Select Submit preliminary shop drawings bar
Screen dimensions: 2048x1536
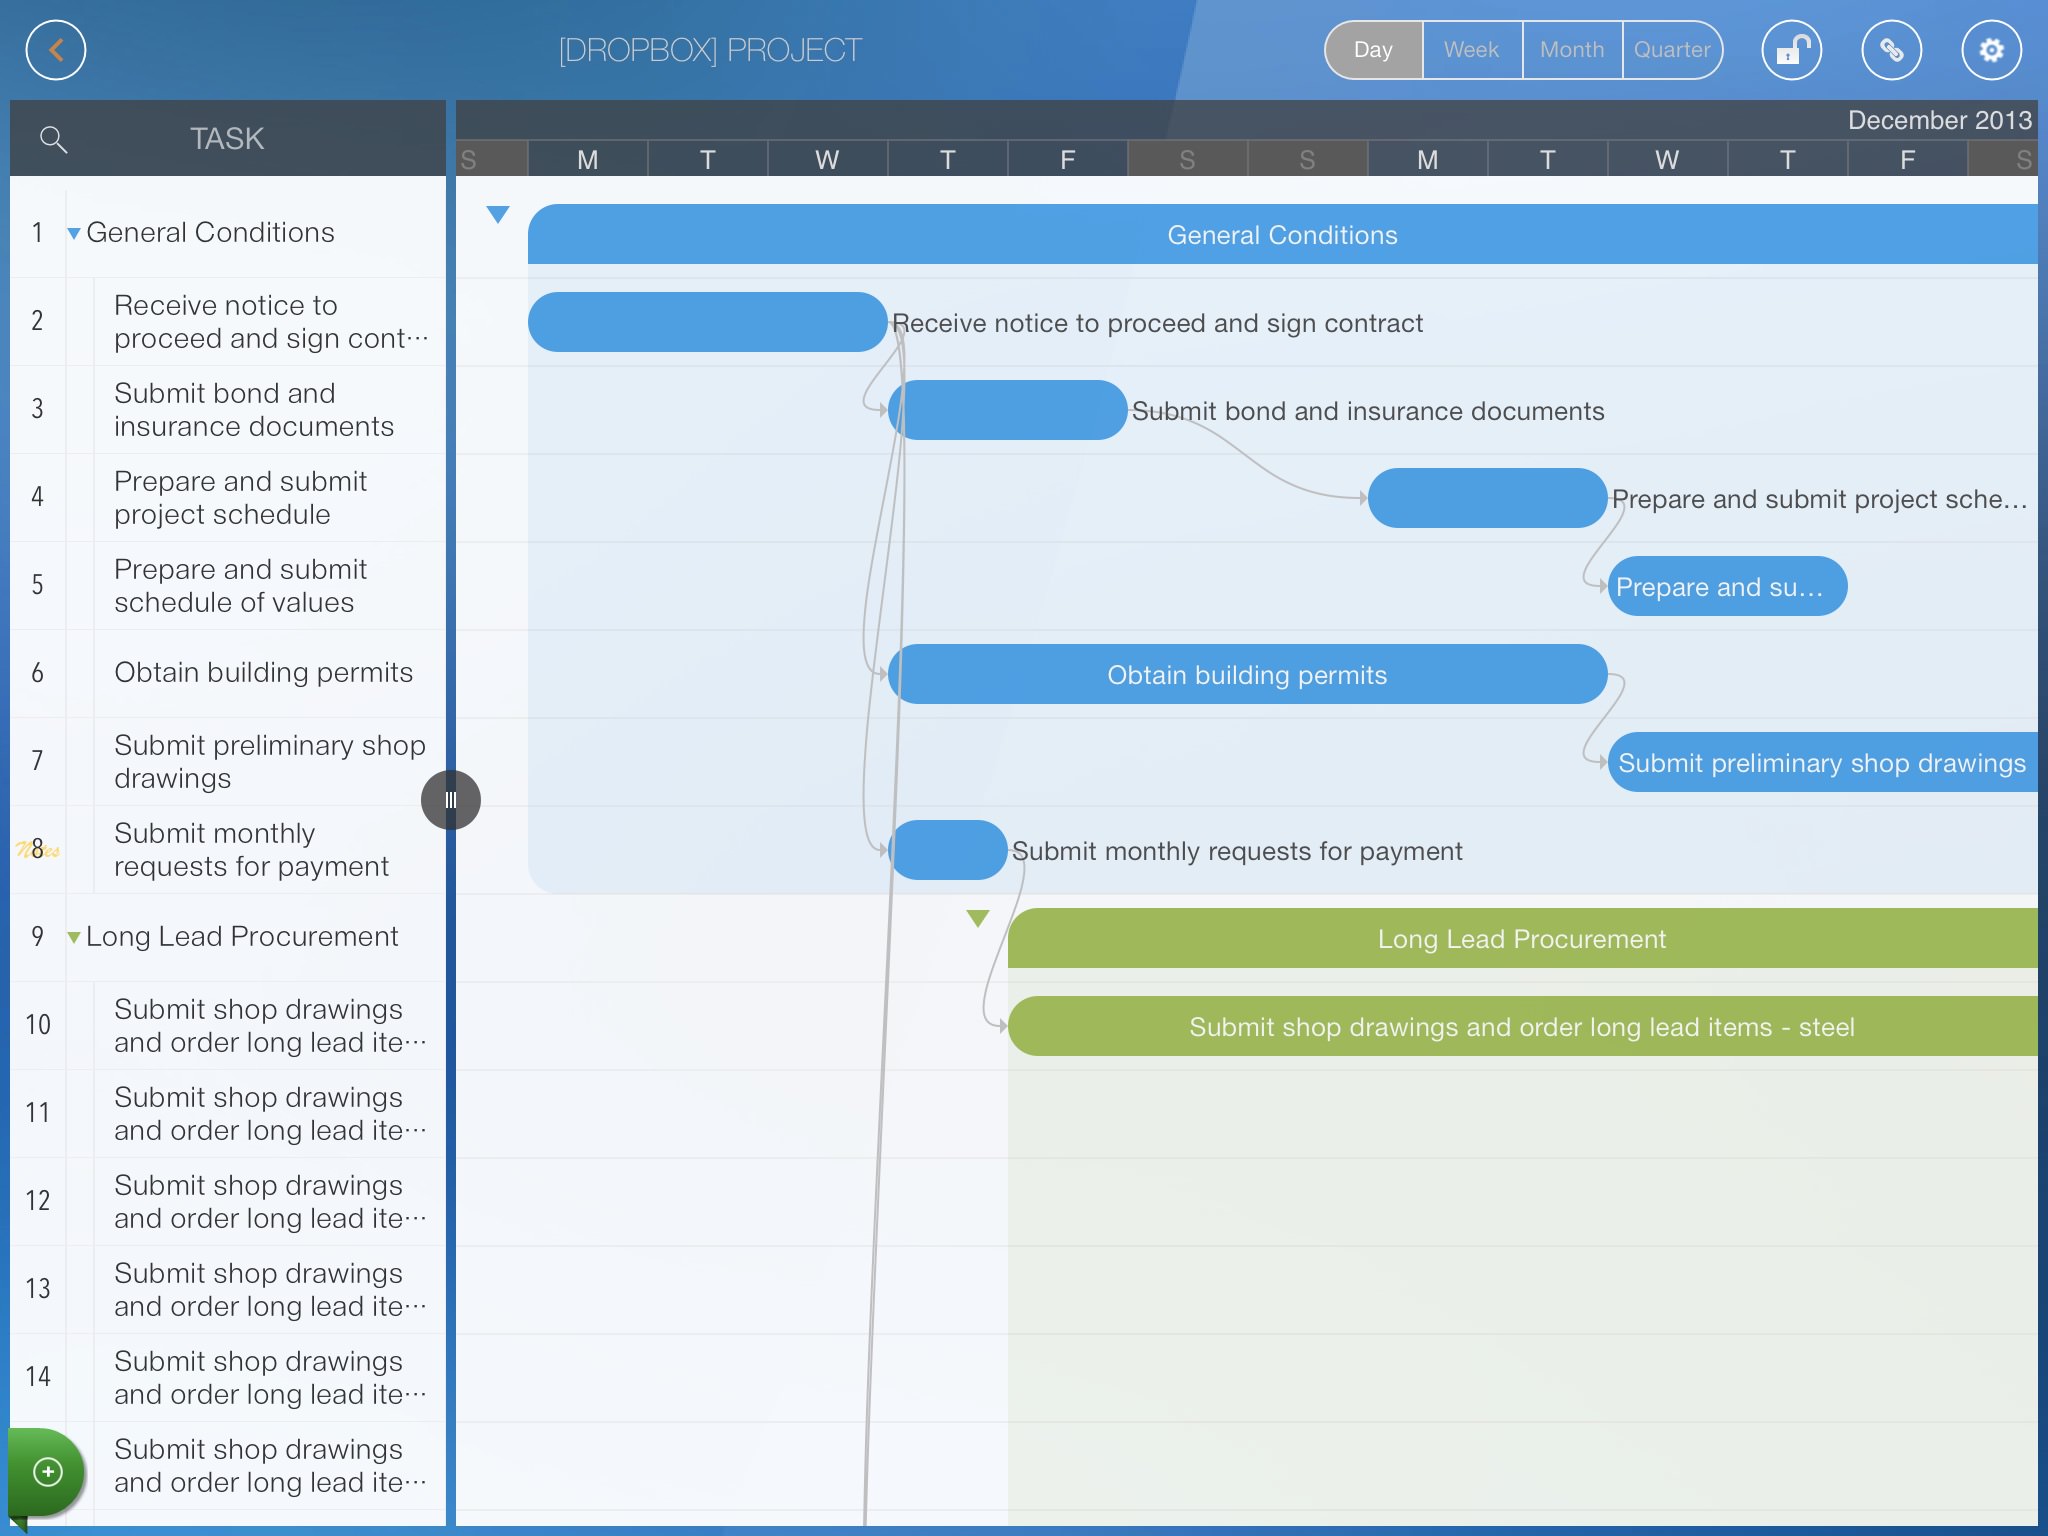[x=1820, y=763]
